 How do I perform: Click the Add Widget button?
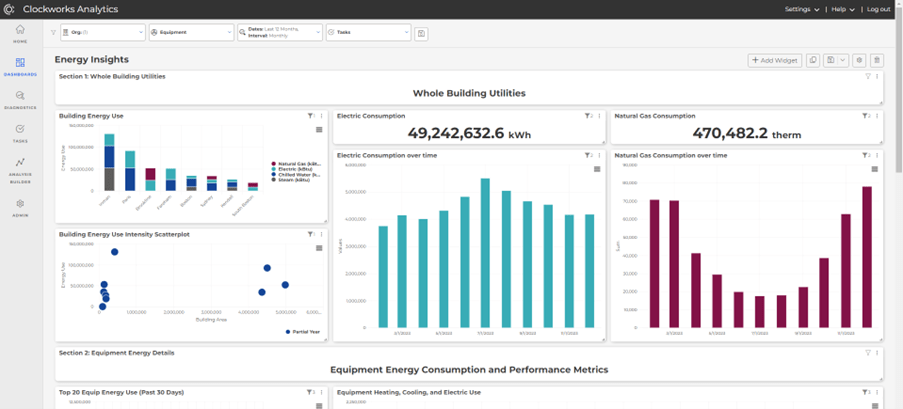[775, 60]
